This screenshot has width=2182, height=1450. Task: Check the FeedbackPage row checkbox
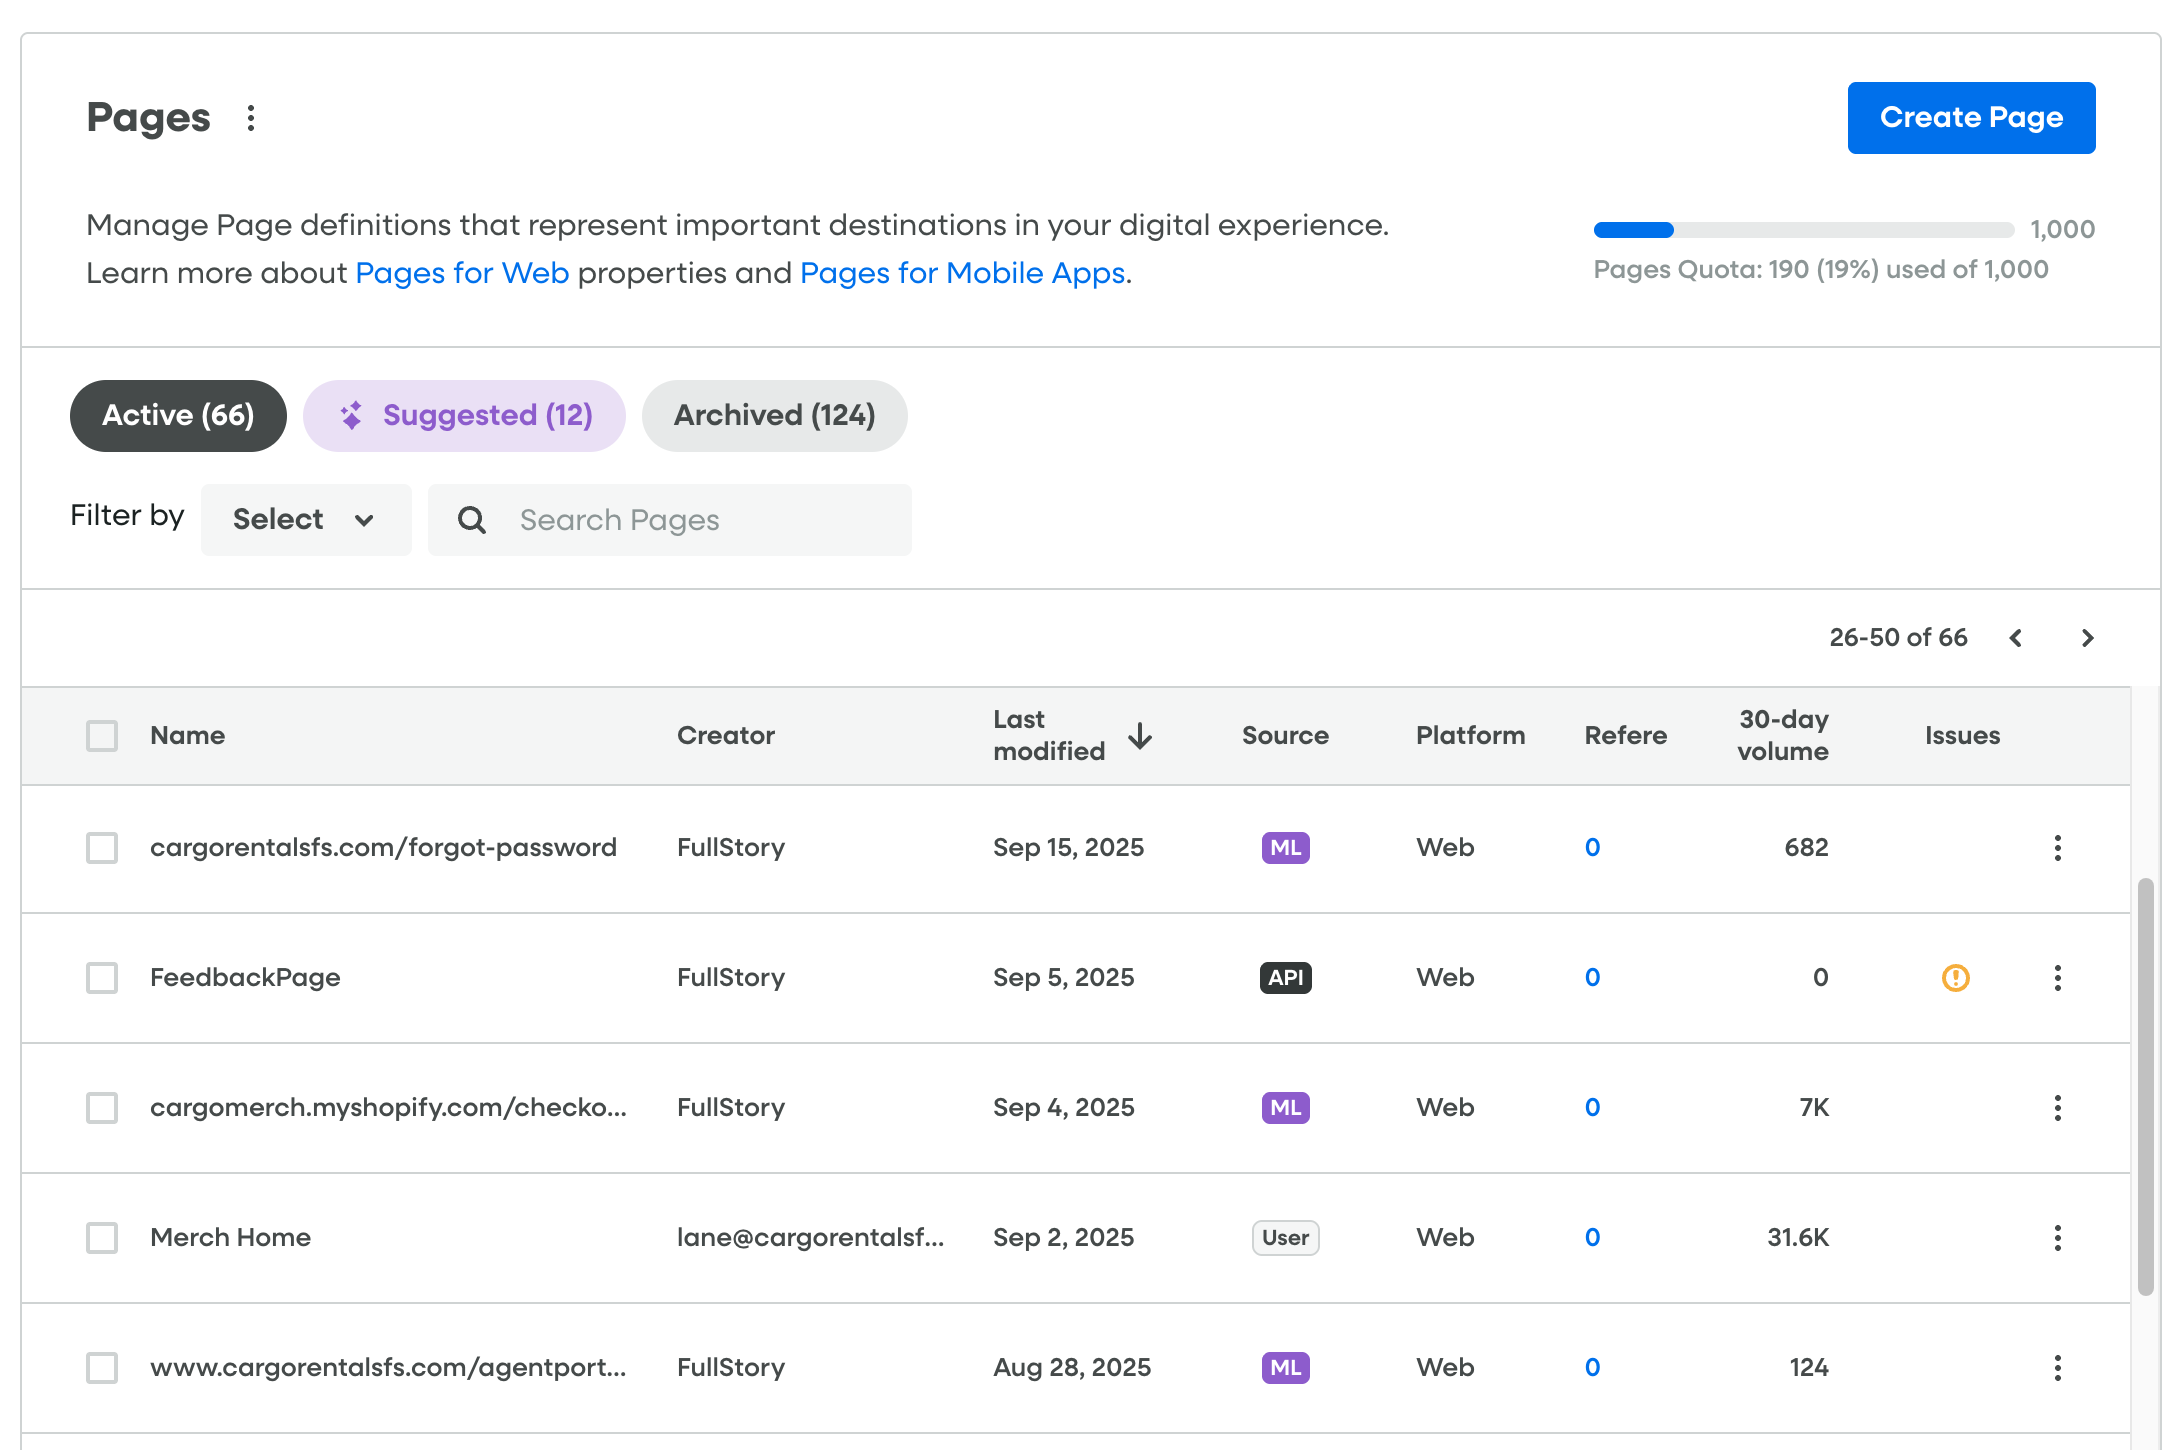click(x=102, y=978)
